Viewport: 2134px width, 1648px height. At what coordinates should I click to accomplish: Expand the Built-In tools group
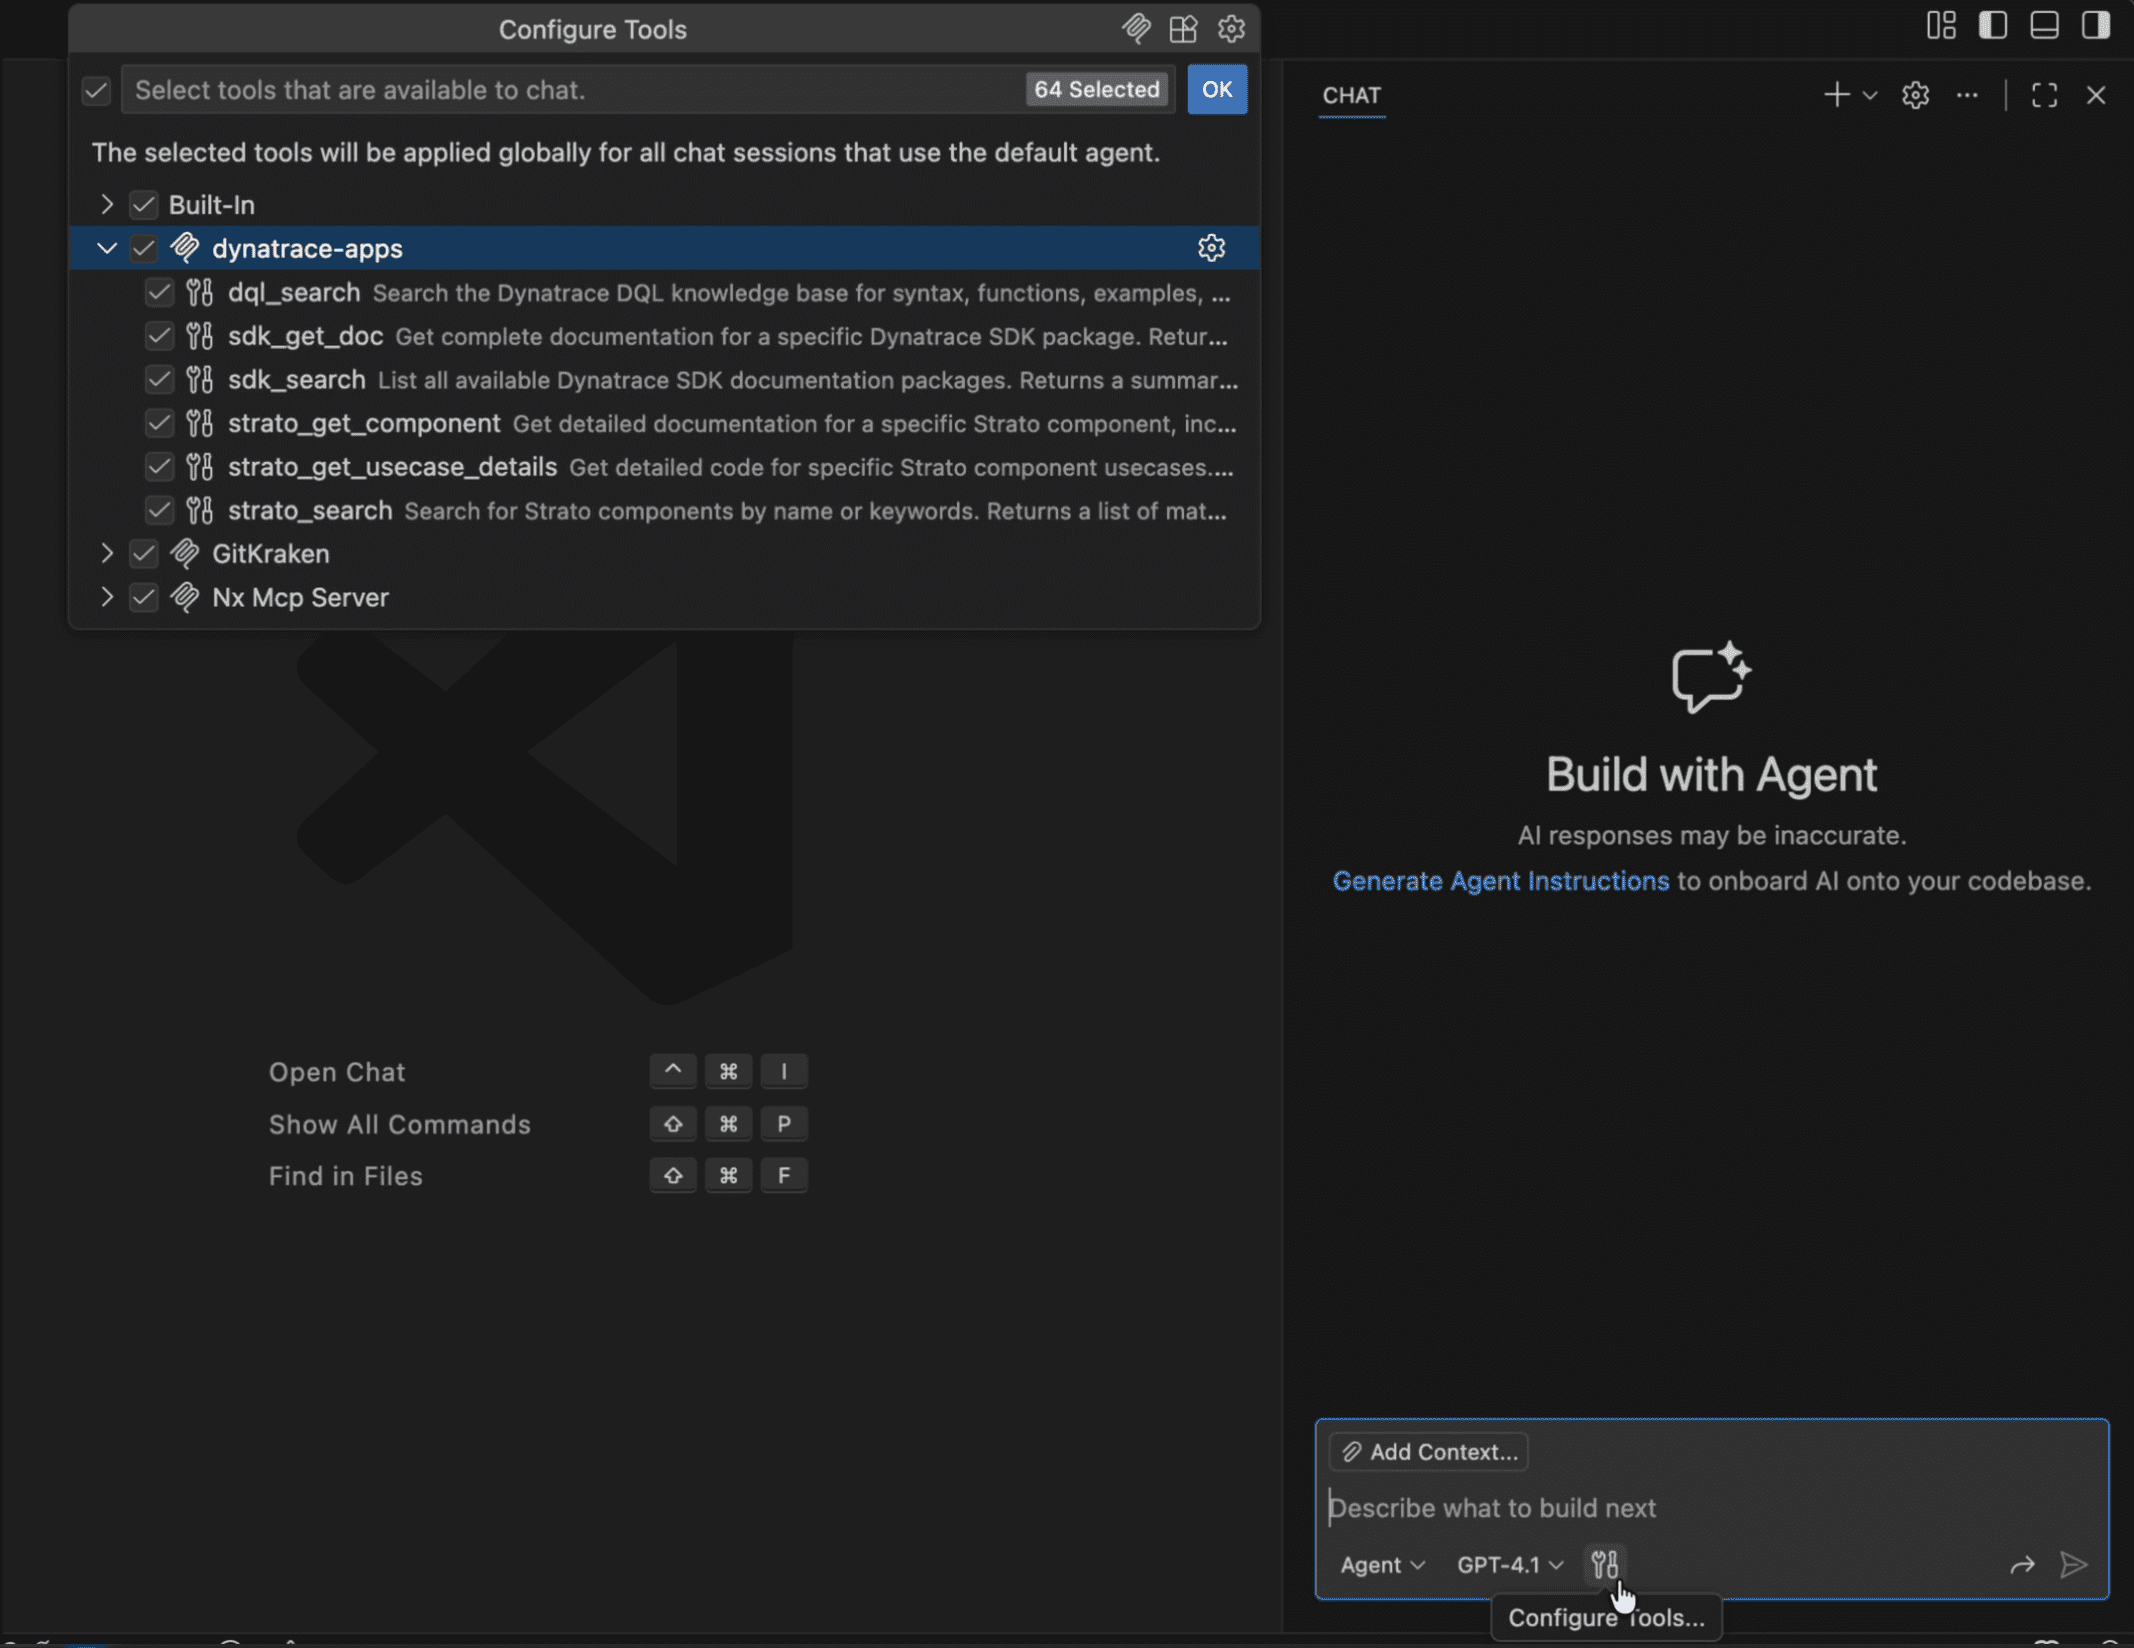tap(106, 204)
